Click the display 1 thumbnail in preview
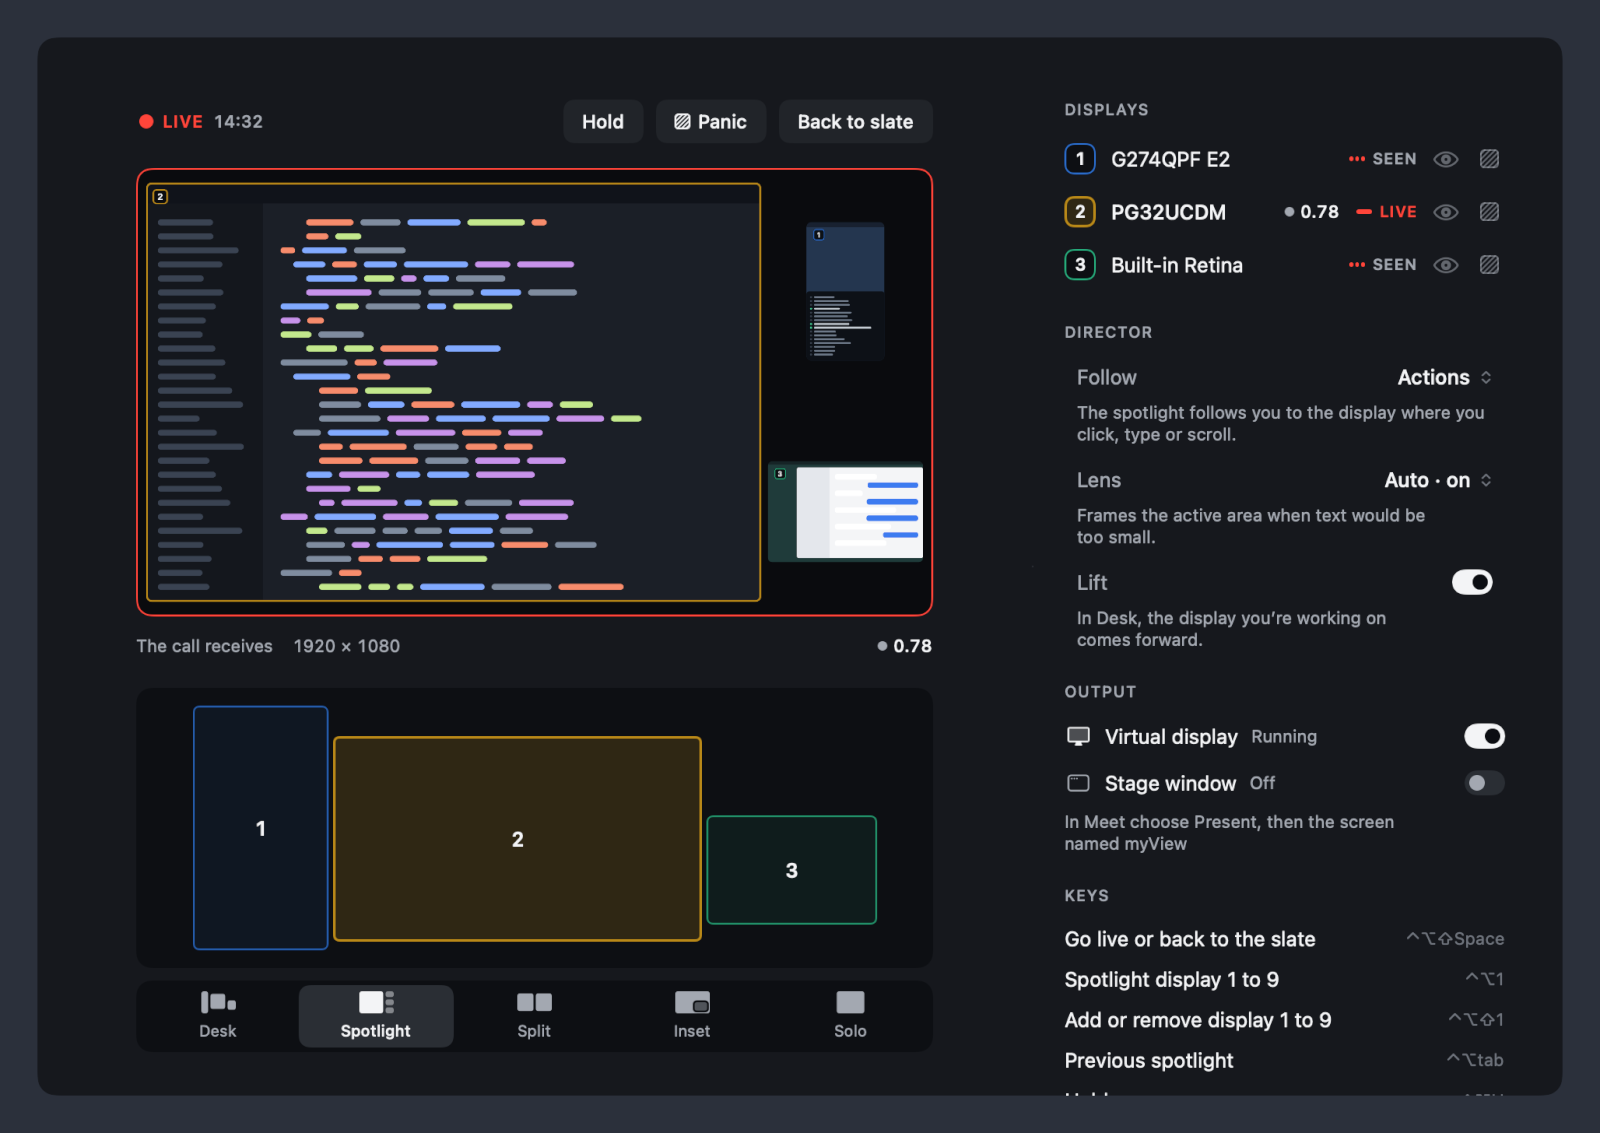1600x1133 pixels. (x=845, y=291)
